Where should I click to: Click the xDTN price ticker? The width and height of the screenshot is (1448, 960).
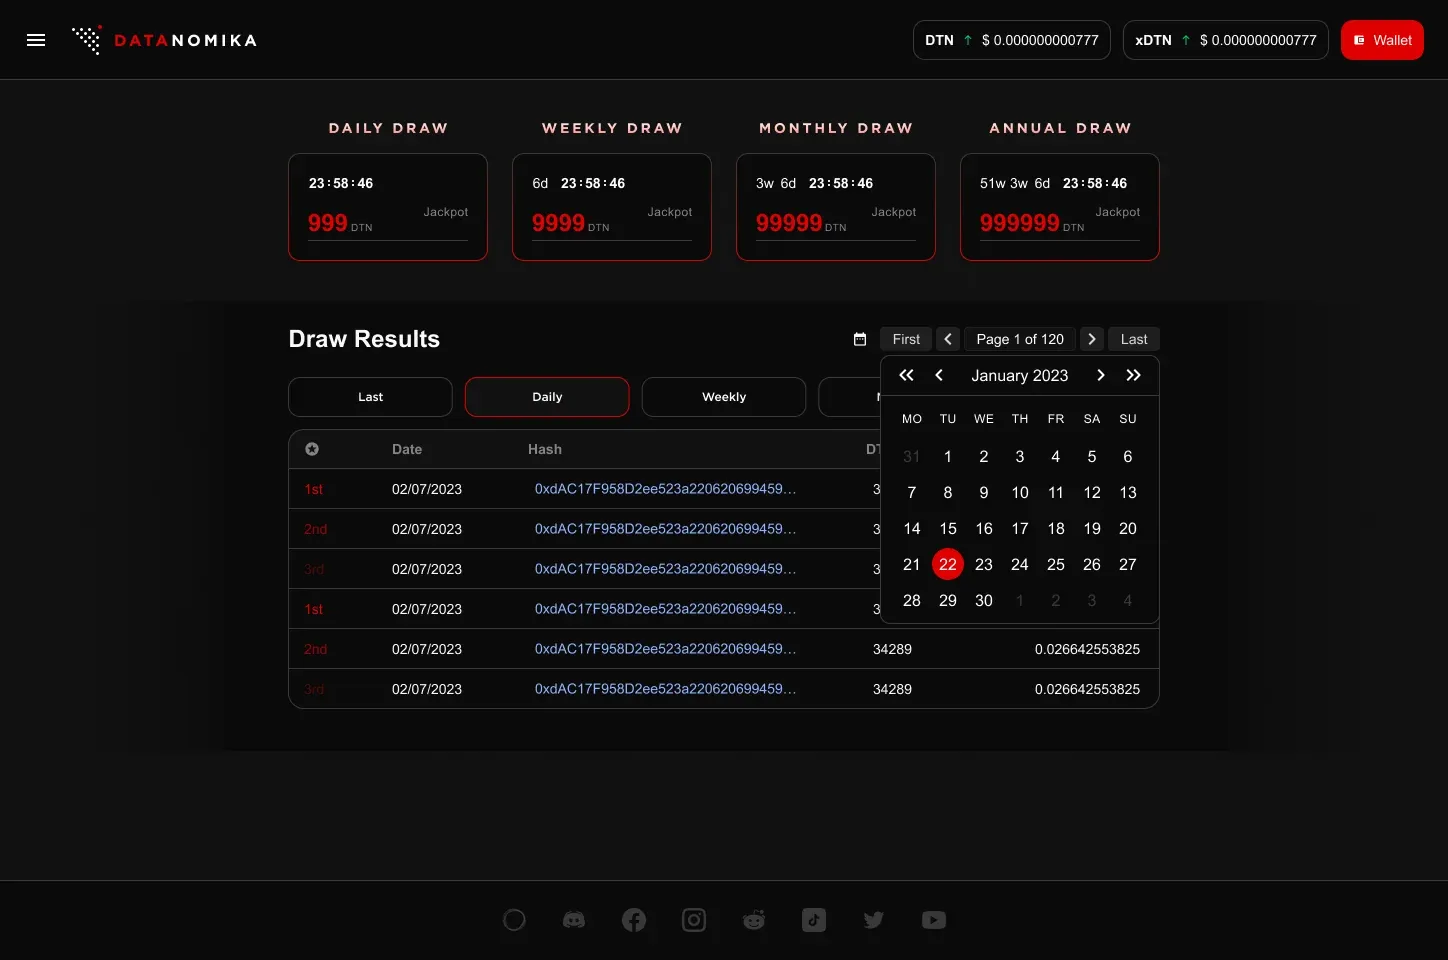pyautogui.click(x=1226, y=40)
